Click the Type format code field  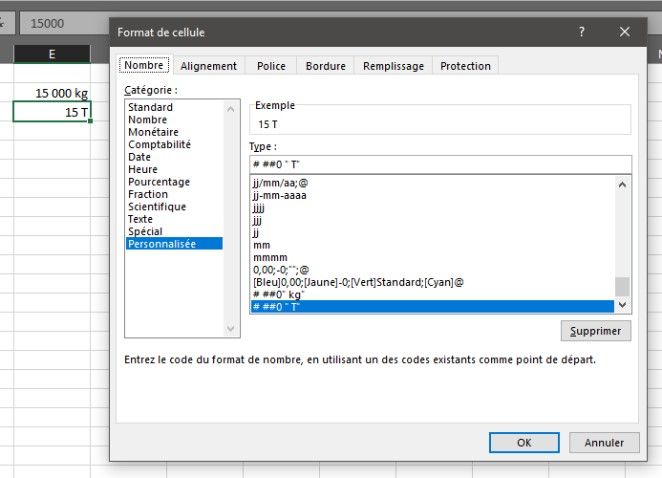coord(440,165)
